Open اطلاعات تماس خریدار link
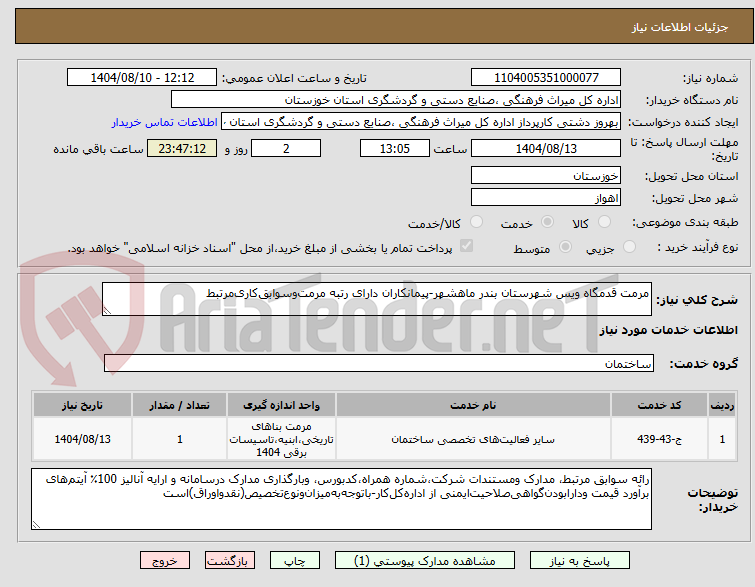The image size is (755, 587). (165, 122)
